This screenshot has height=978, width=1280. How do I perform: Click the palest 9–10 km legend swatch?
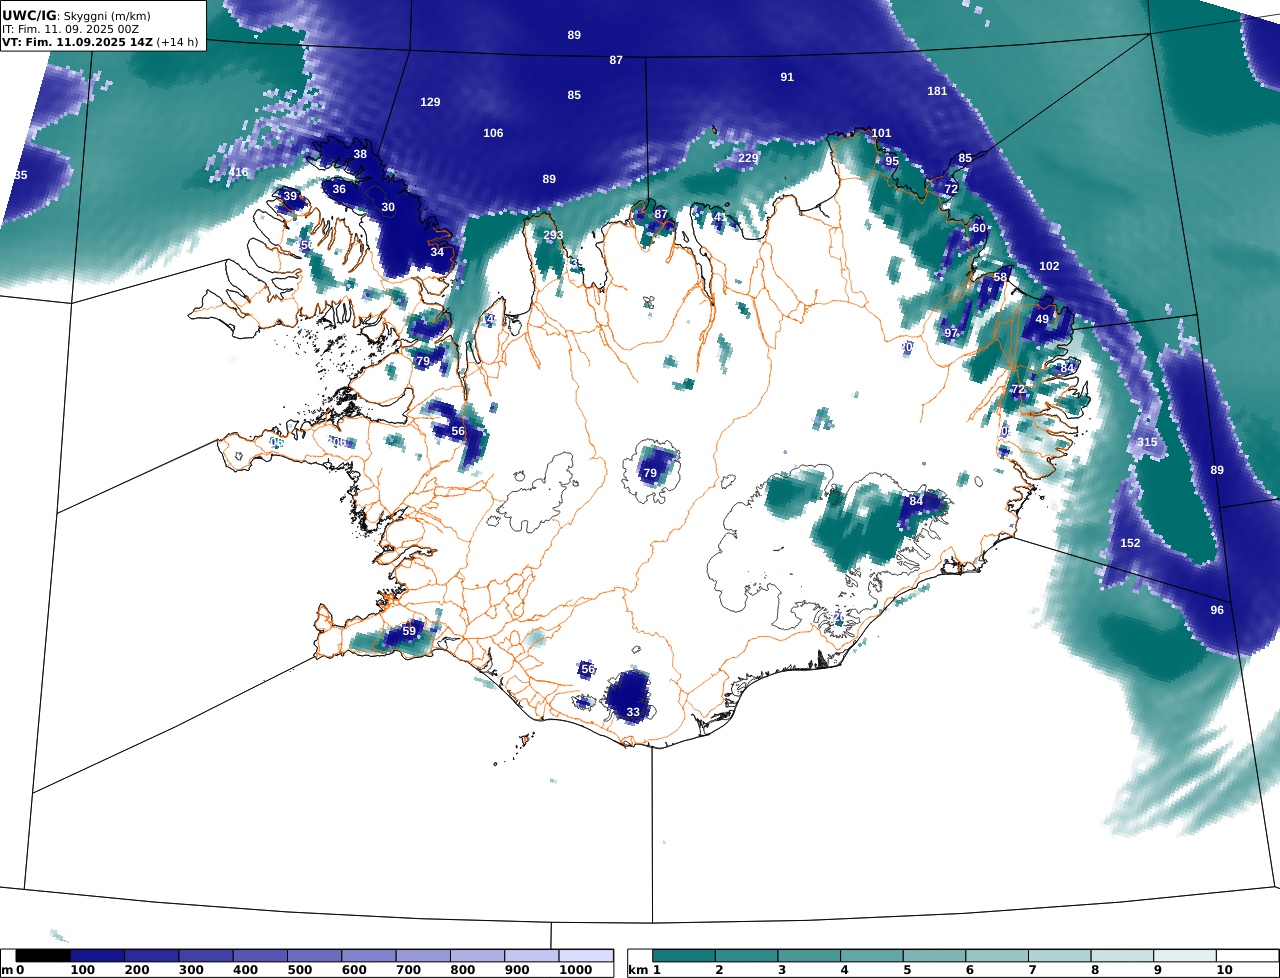coord(1185,956)
